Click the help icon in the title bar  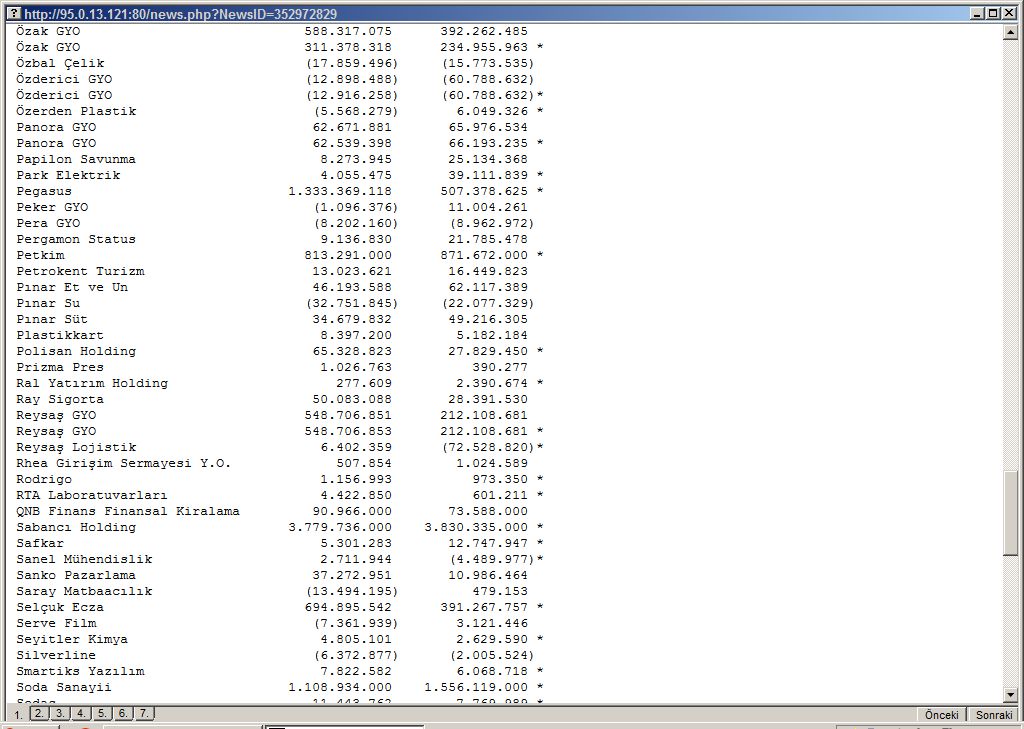pos(13,13)
